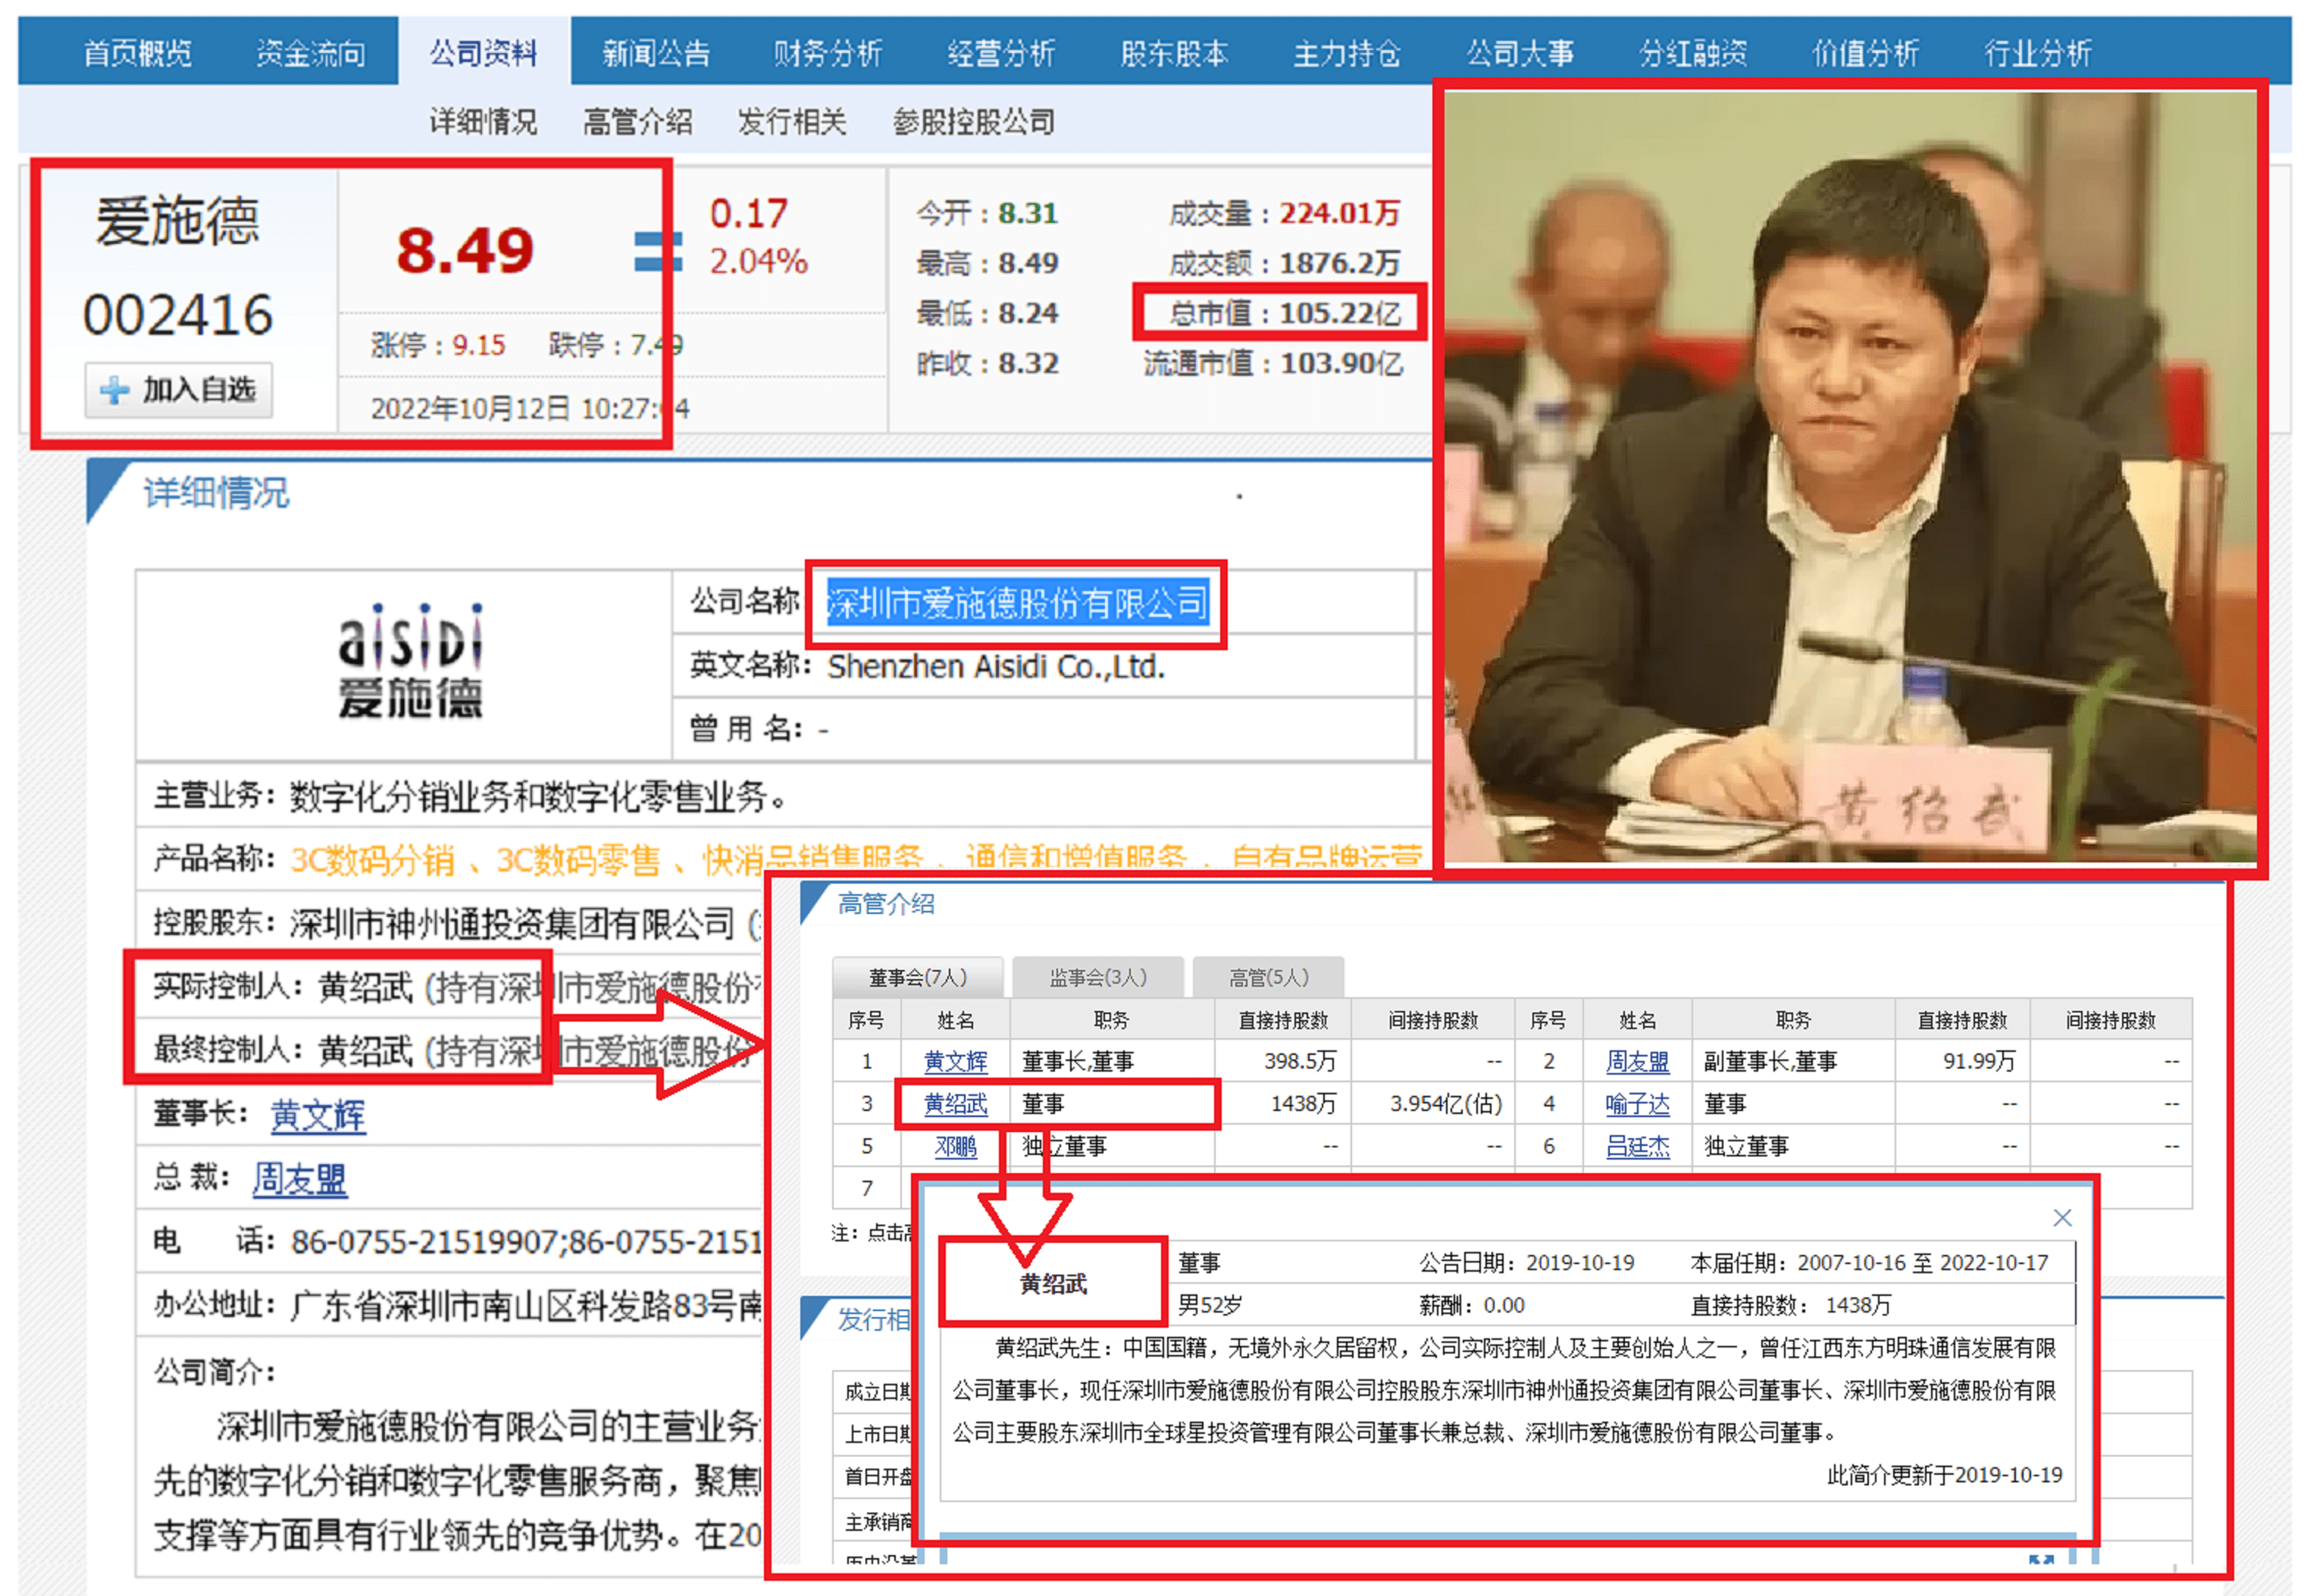Close the 黄绍武 profile popup
2310x1596 pixels.
[2062, 1217]
